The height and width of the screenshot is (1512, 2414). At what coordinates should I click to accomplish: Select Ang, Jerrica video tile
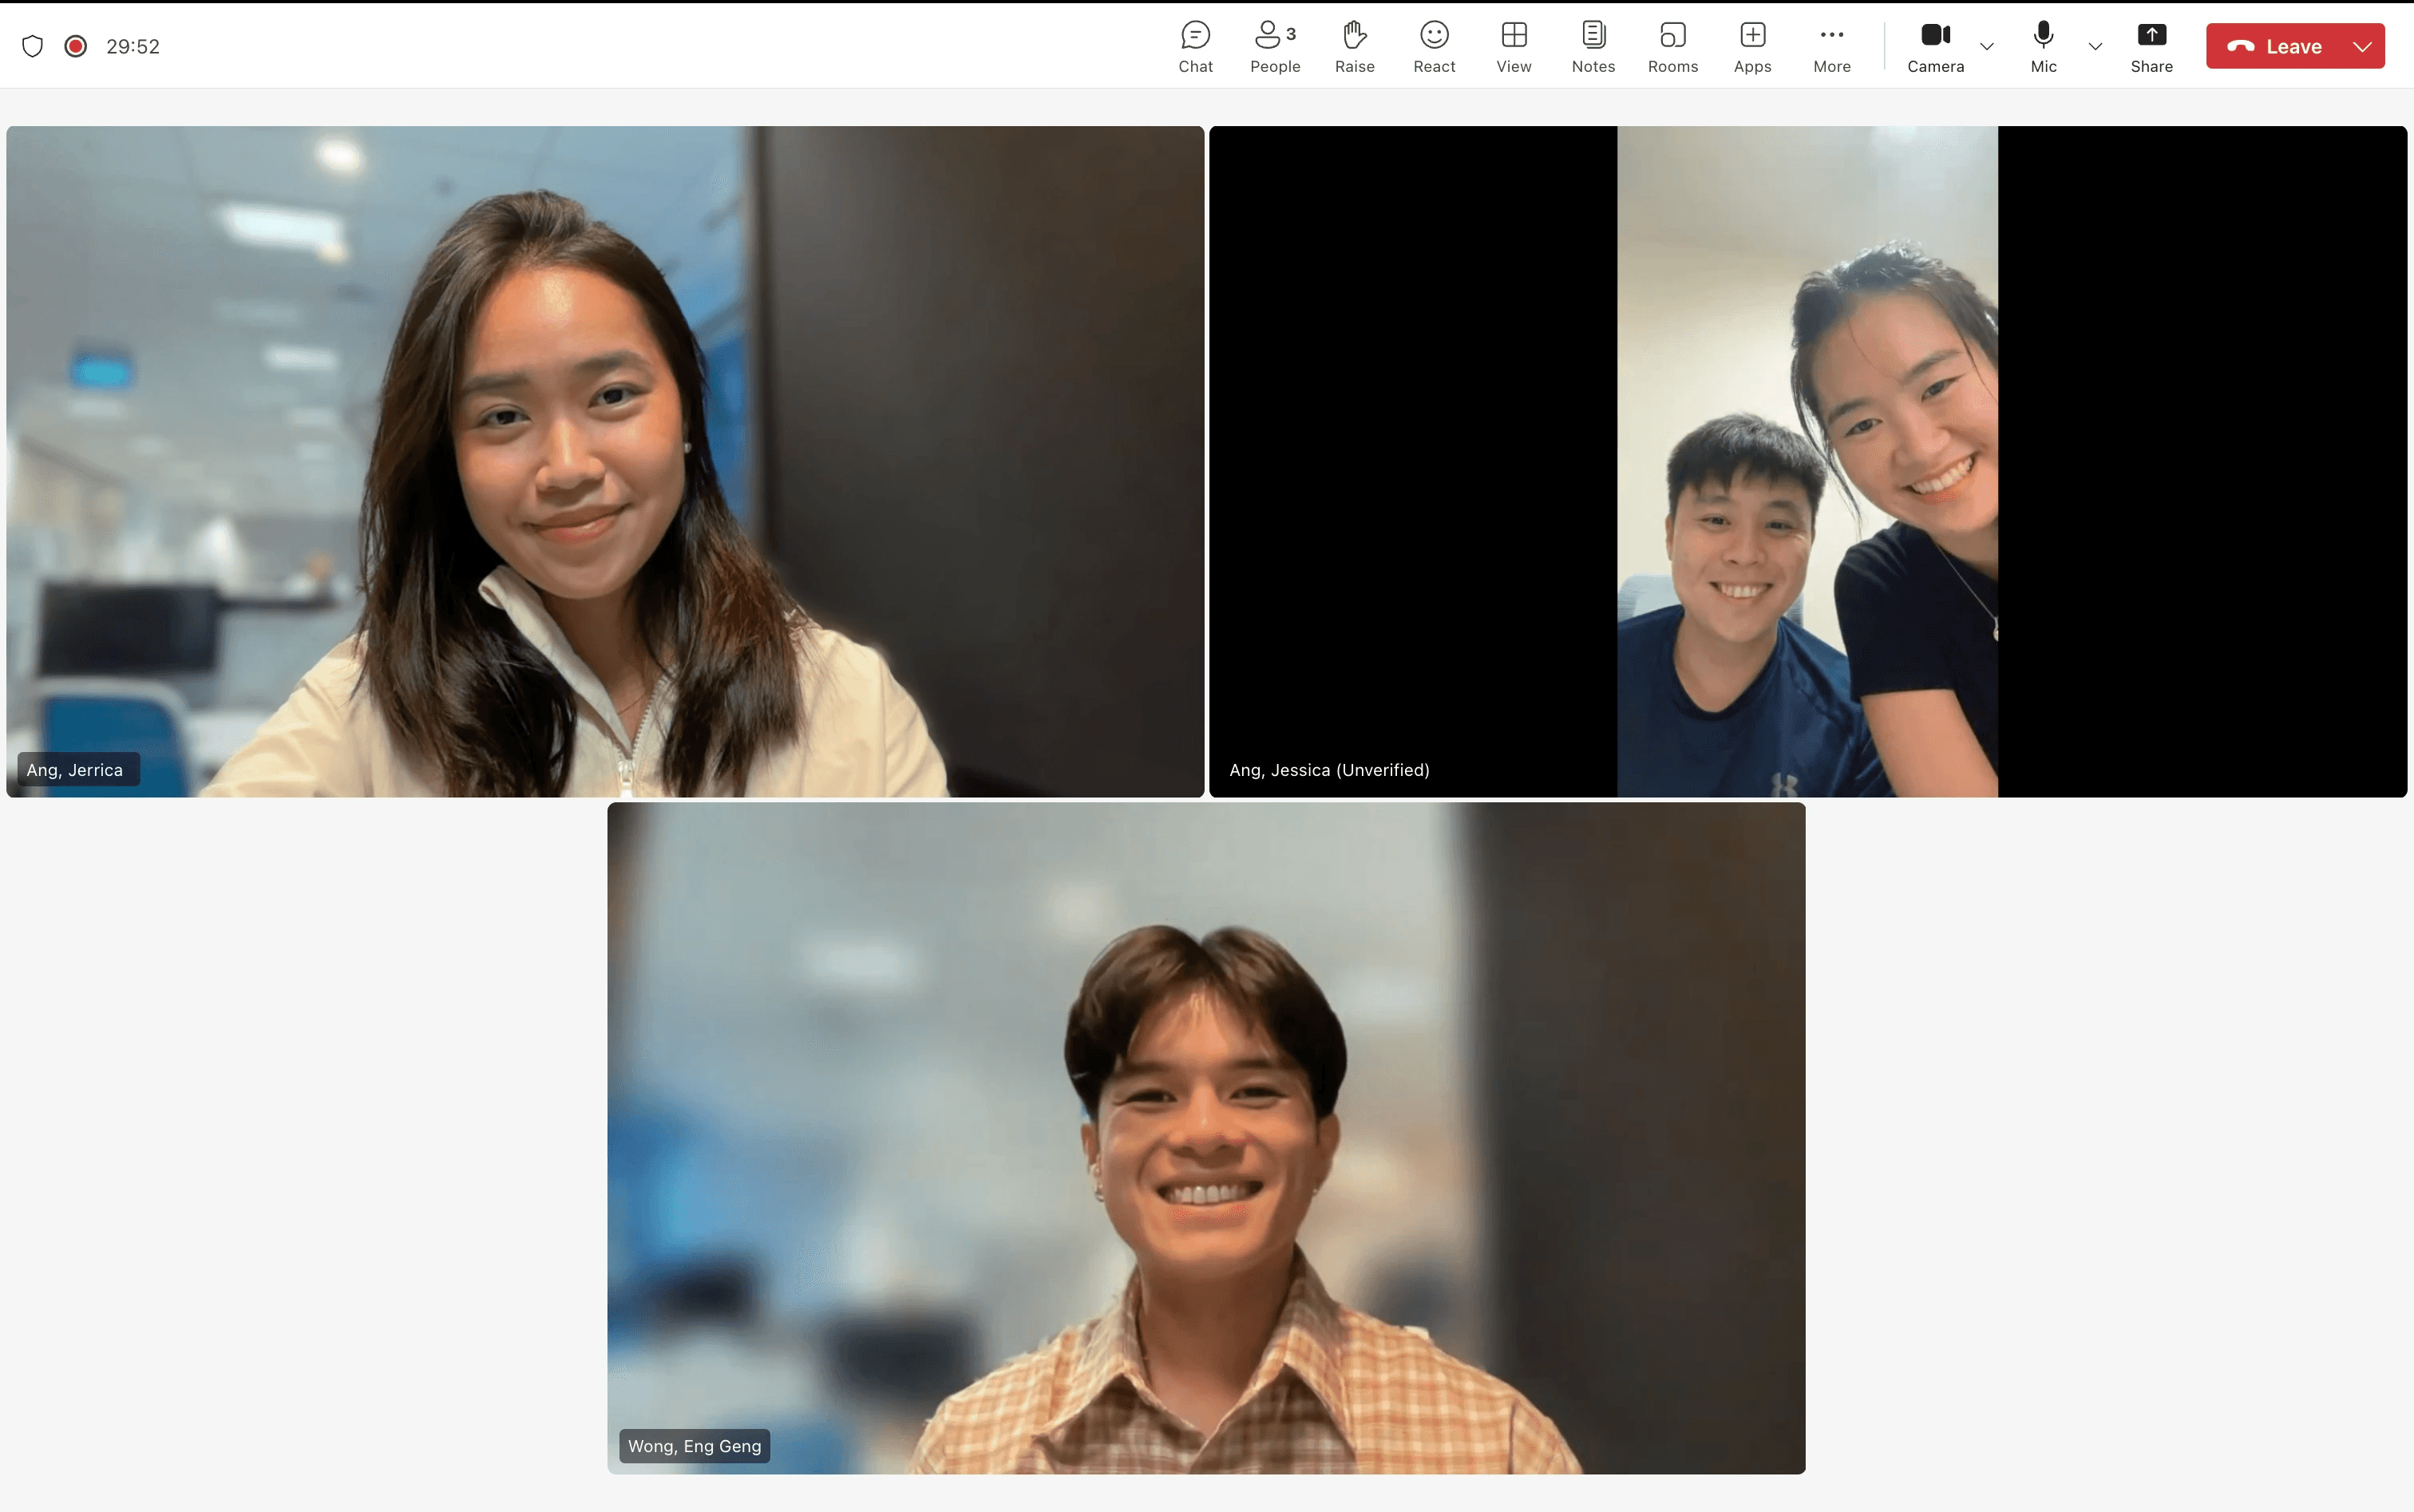(604, 460)
